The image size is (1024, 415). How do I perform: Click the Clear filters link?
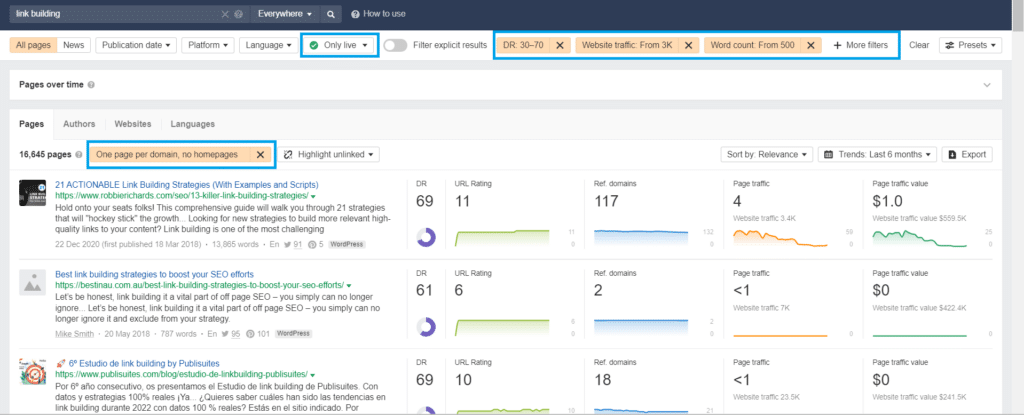tap(919, 45)
